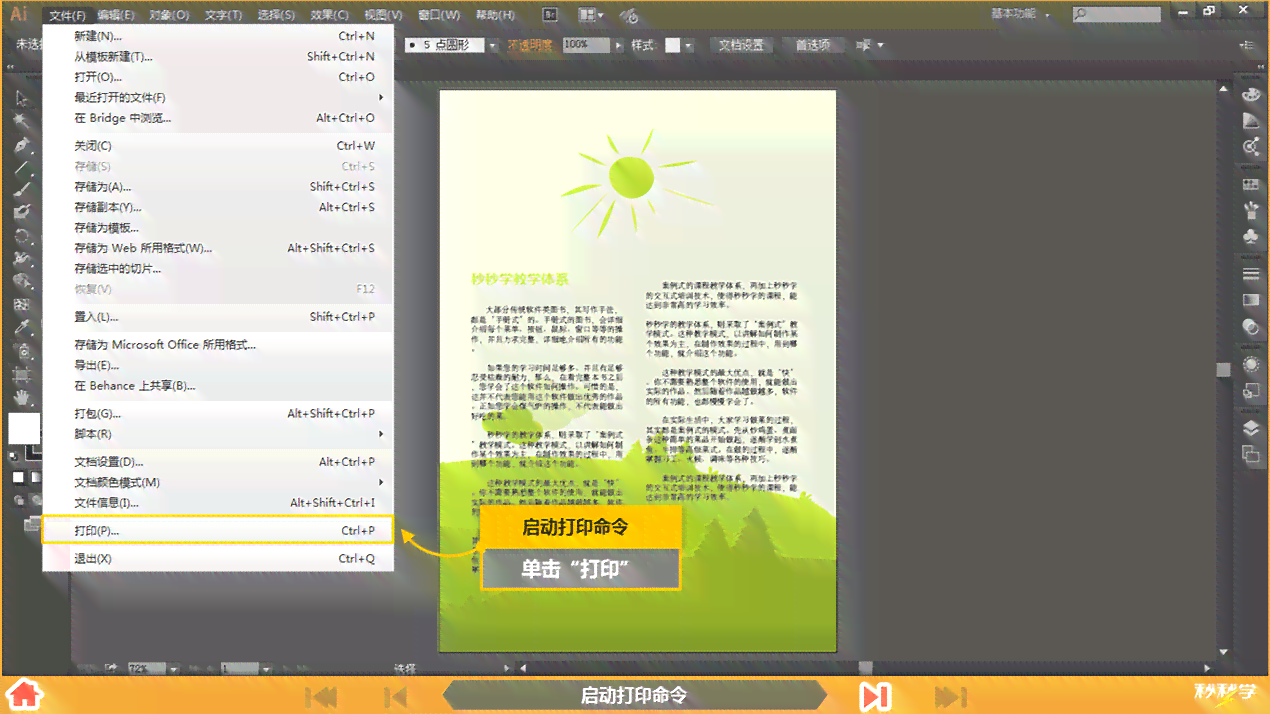Click the 不透明度 link

(x=530, y=45)
